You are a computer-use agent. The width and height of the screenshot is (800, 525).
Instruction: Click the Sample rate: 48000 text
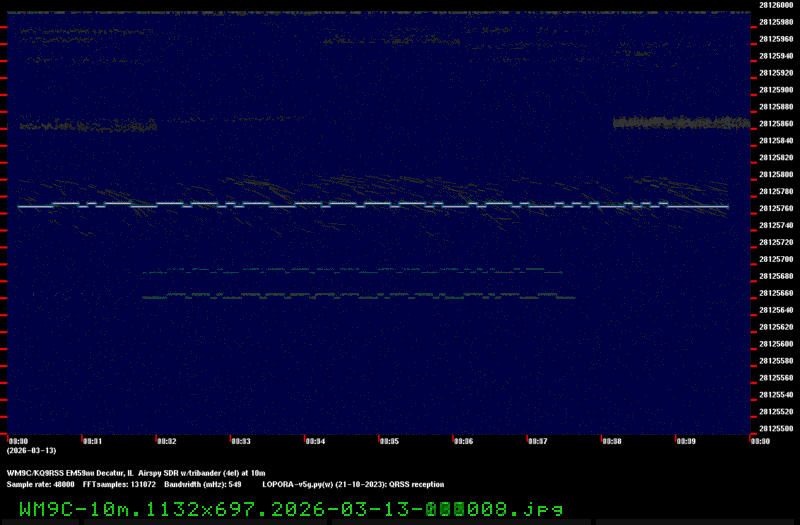(x=40, y=483)
